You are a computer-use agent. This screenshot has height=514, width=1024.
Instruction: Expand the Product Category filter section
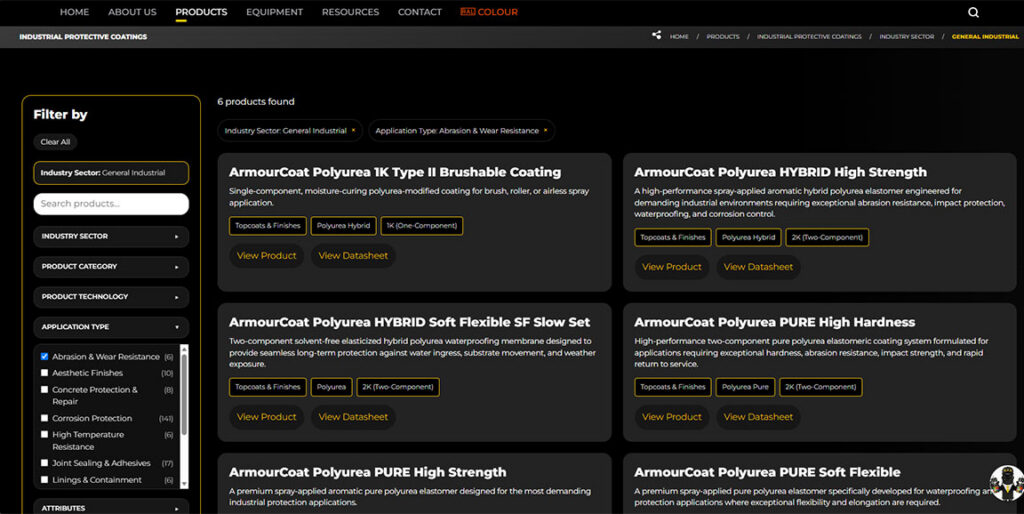(111, 266)
